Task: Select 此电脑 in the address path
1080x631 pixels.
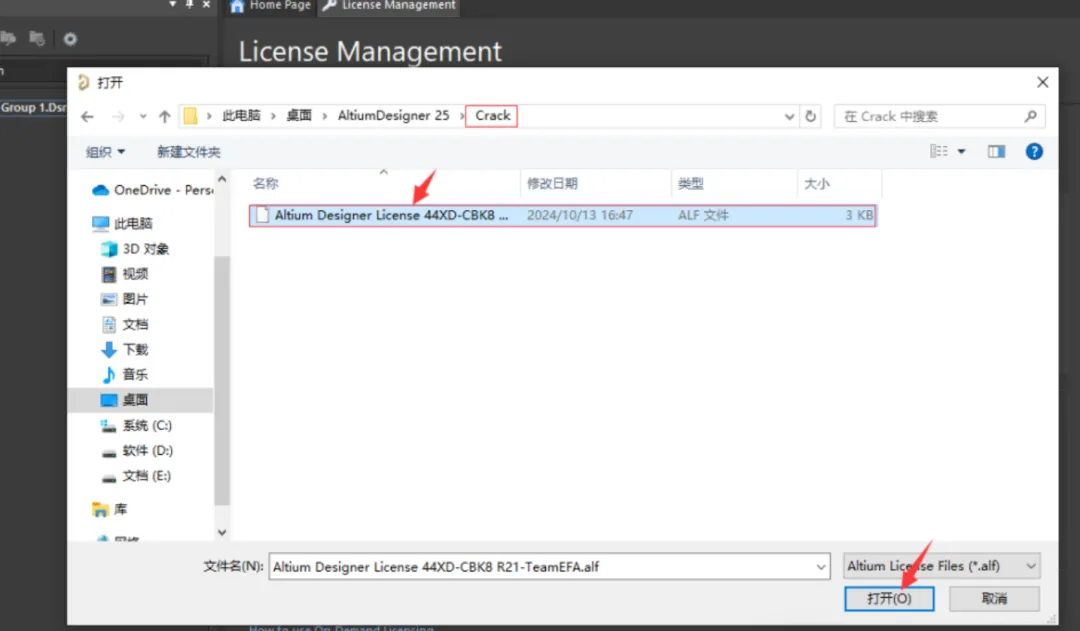Action: (241, 116)
